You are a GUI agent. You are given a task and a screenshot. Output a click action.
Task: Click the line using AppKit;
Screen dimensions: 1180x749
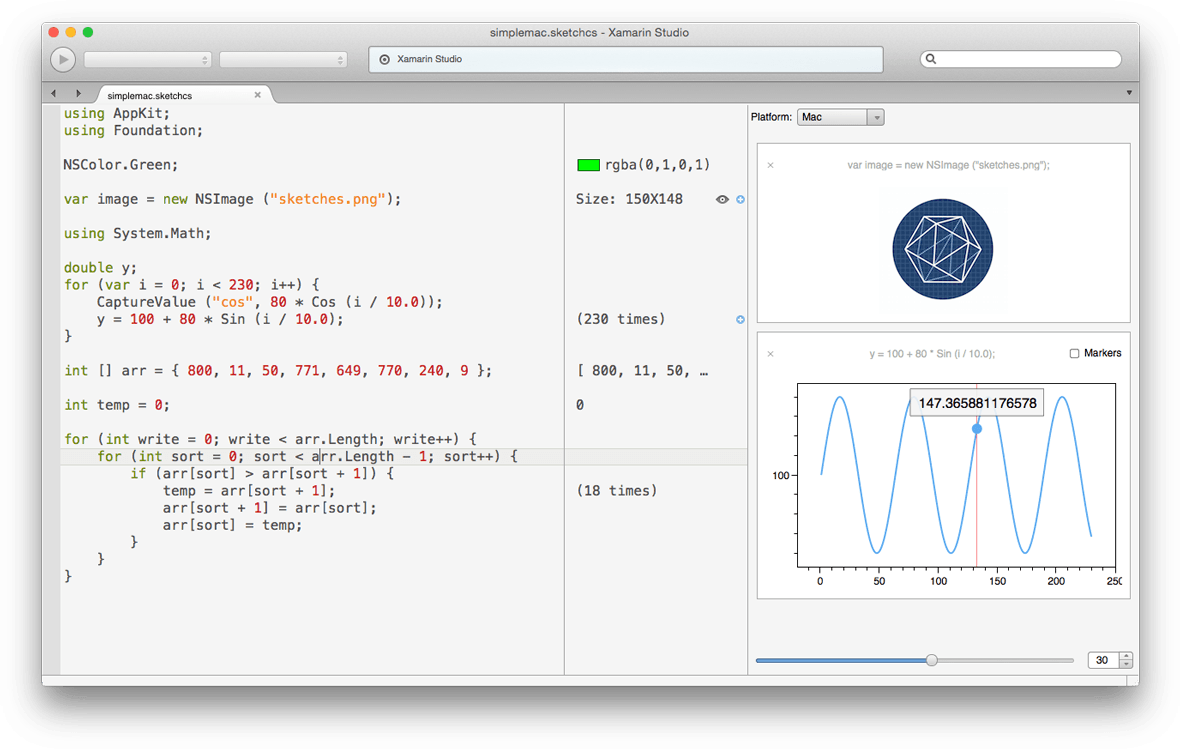pyautogui.click(x=117, y=114)
